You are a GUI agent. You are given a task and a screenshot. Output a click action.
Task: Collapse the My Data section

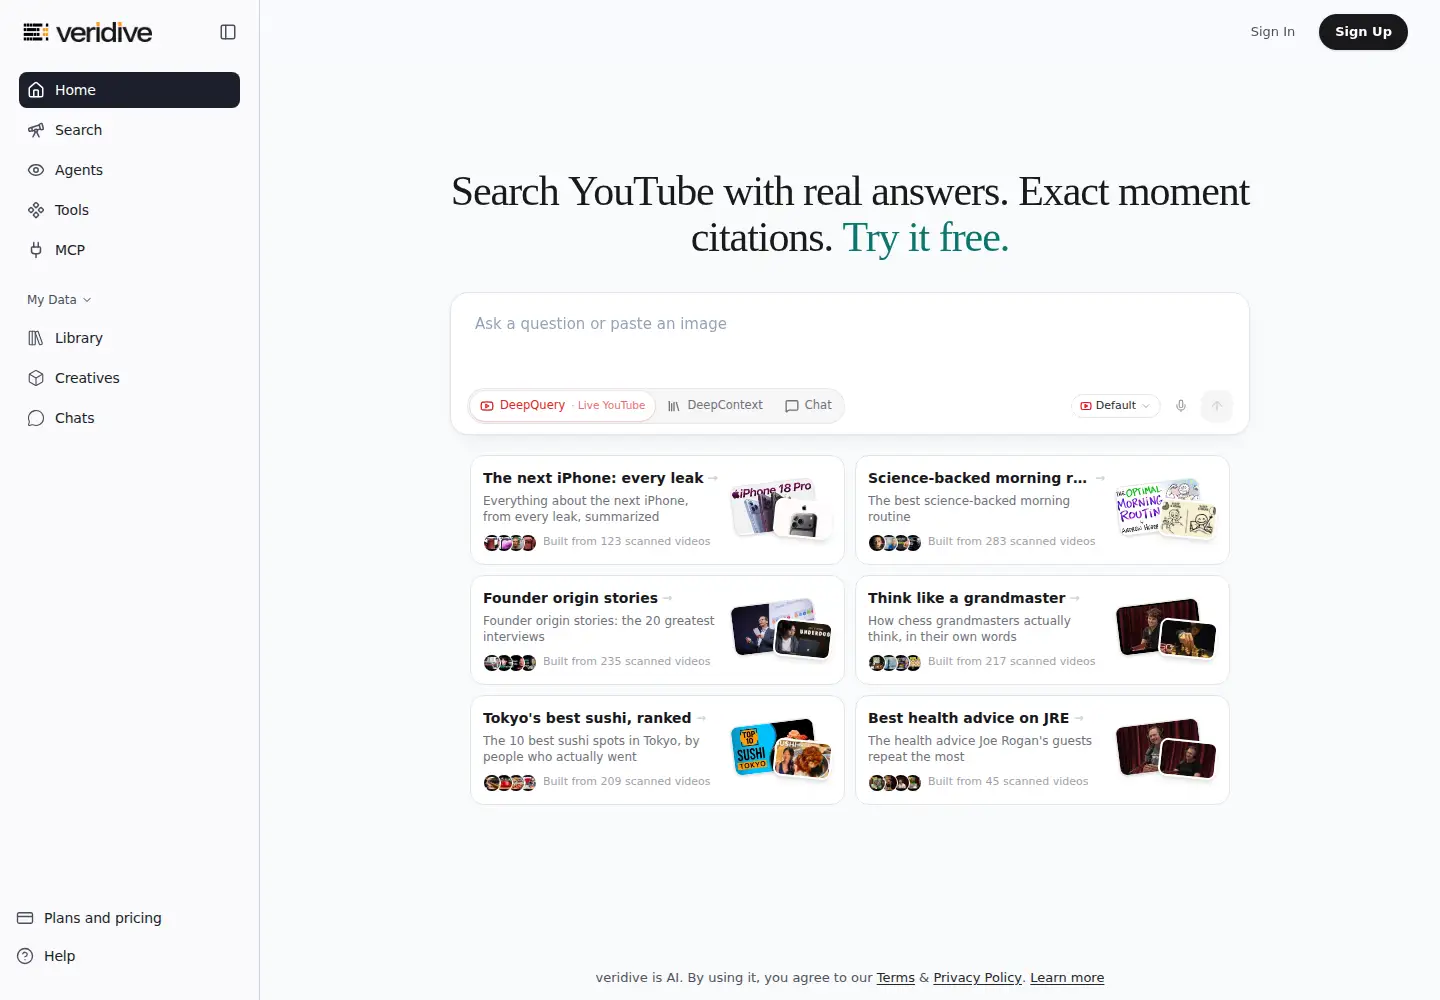[59, 300]
